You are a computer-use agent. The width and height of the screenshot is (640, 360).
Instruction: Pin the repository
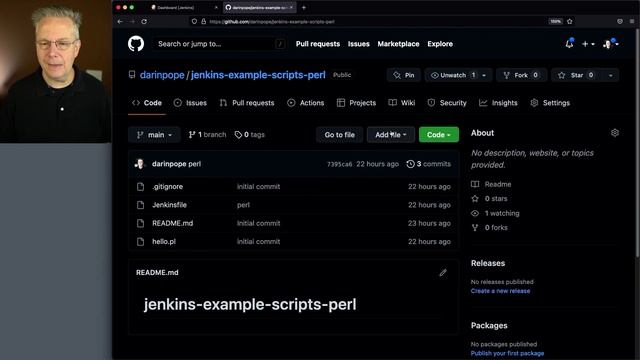coord(404,75)
